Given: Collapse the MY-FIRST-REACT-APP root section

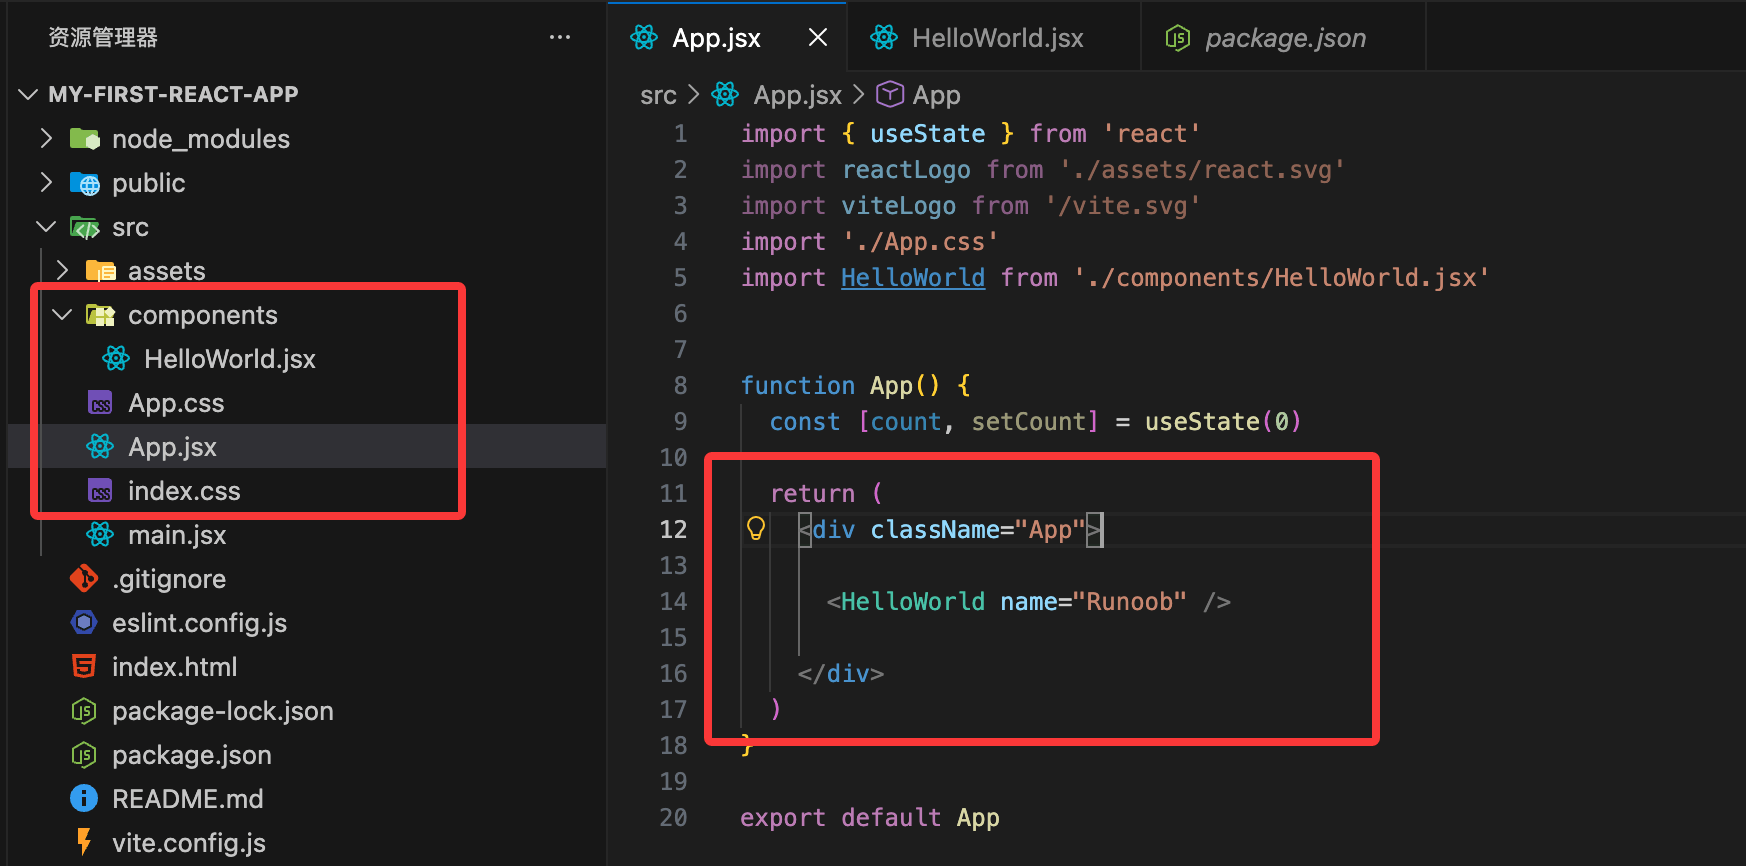Looking at the screenshot, I should [x=28, y=94].
